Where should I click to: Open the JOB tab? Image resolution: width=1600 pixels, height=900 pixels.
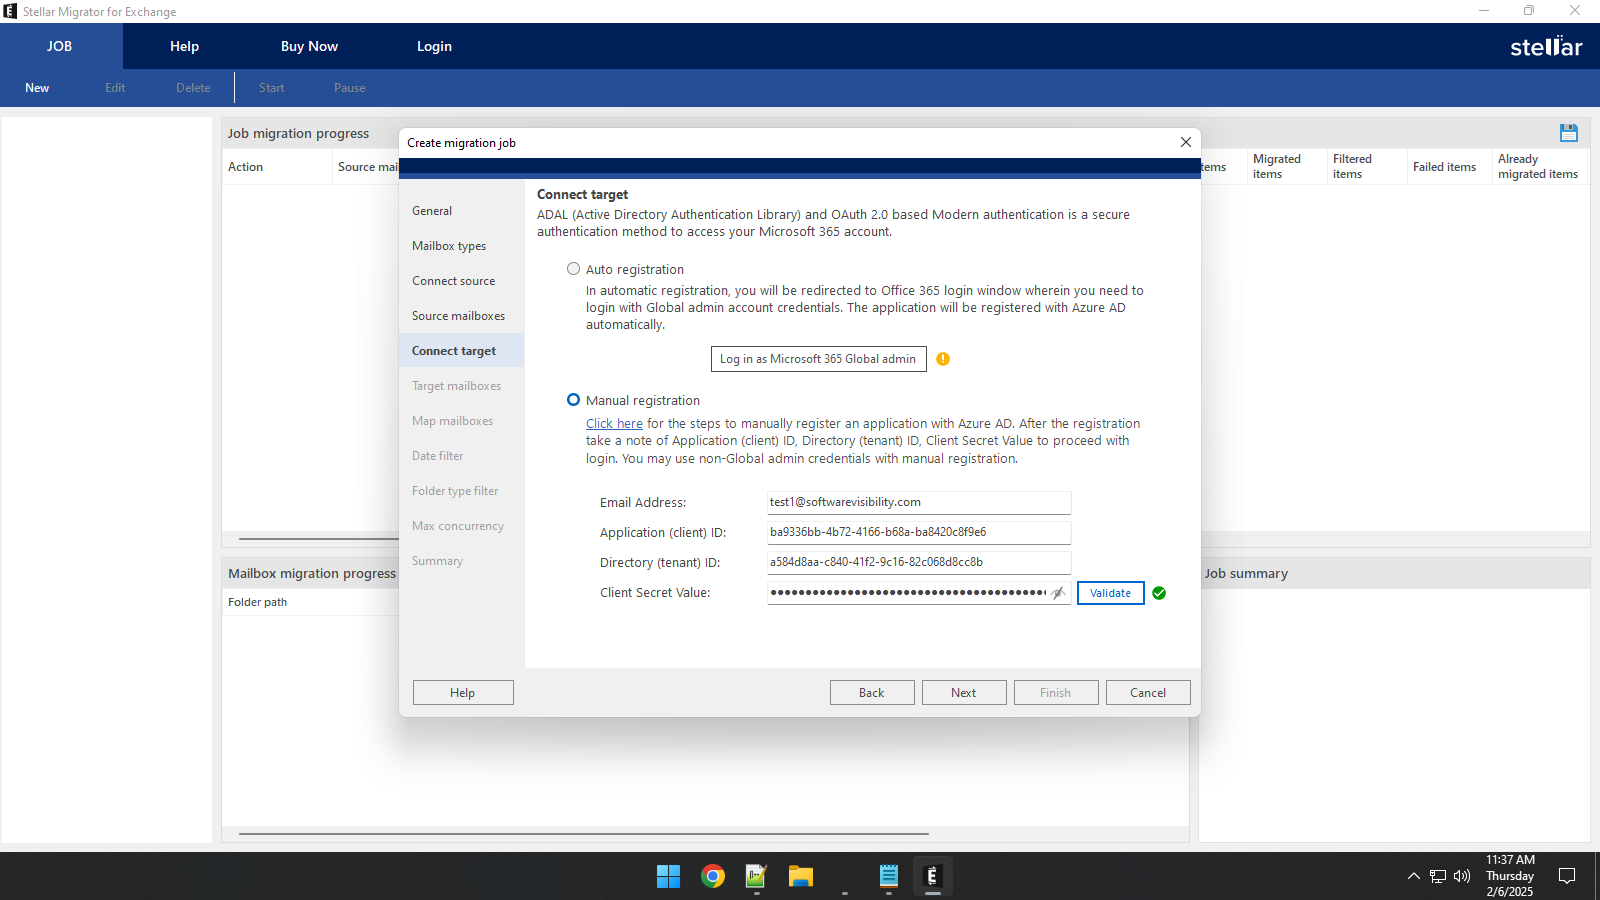[x=60, y=46]
